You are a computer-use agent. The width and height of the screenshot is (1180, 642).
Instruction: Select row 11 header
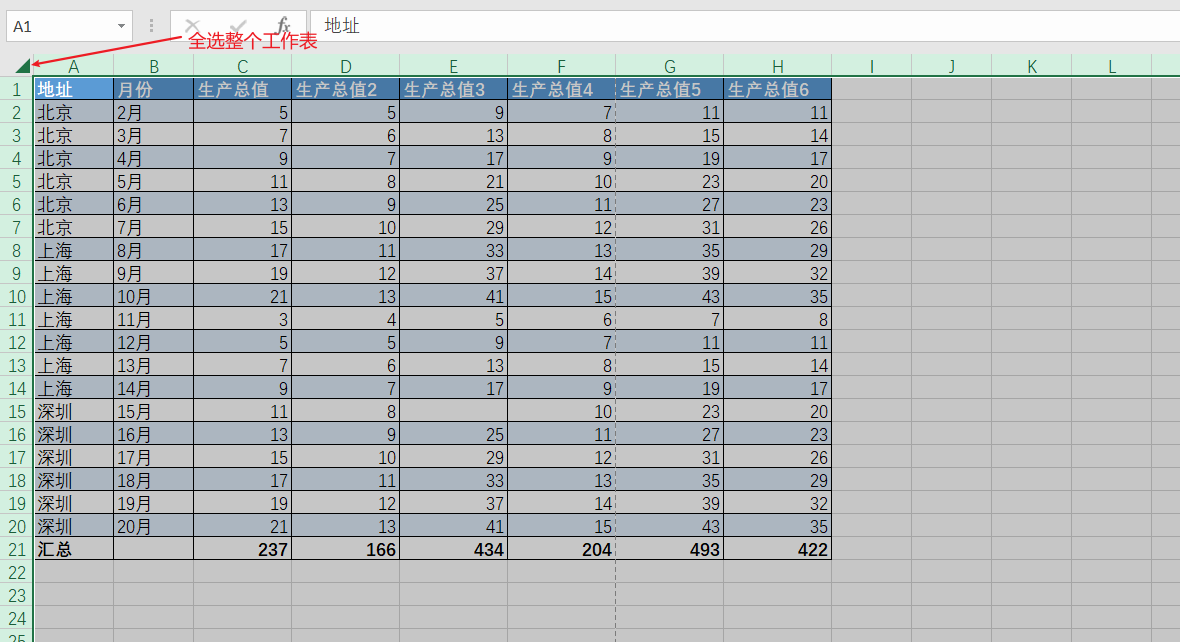coord(17,319)
